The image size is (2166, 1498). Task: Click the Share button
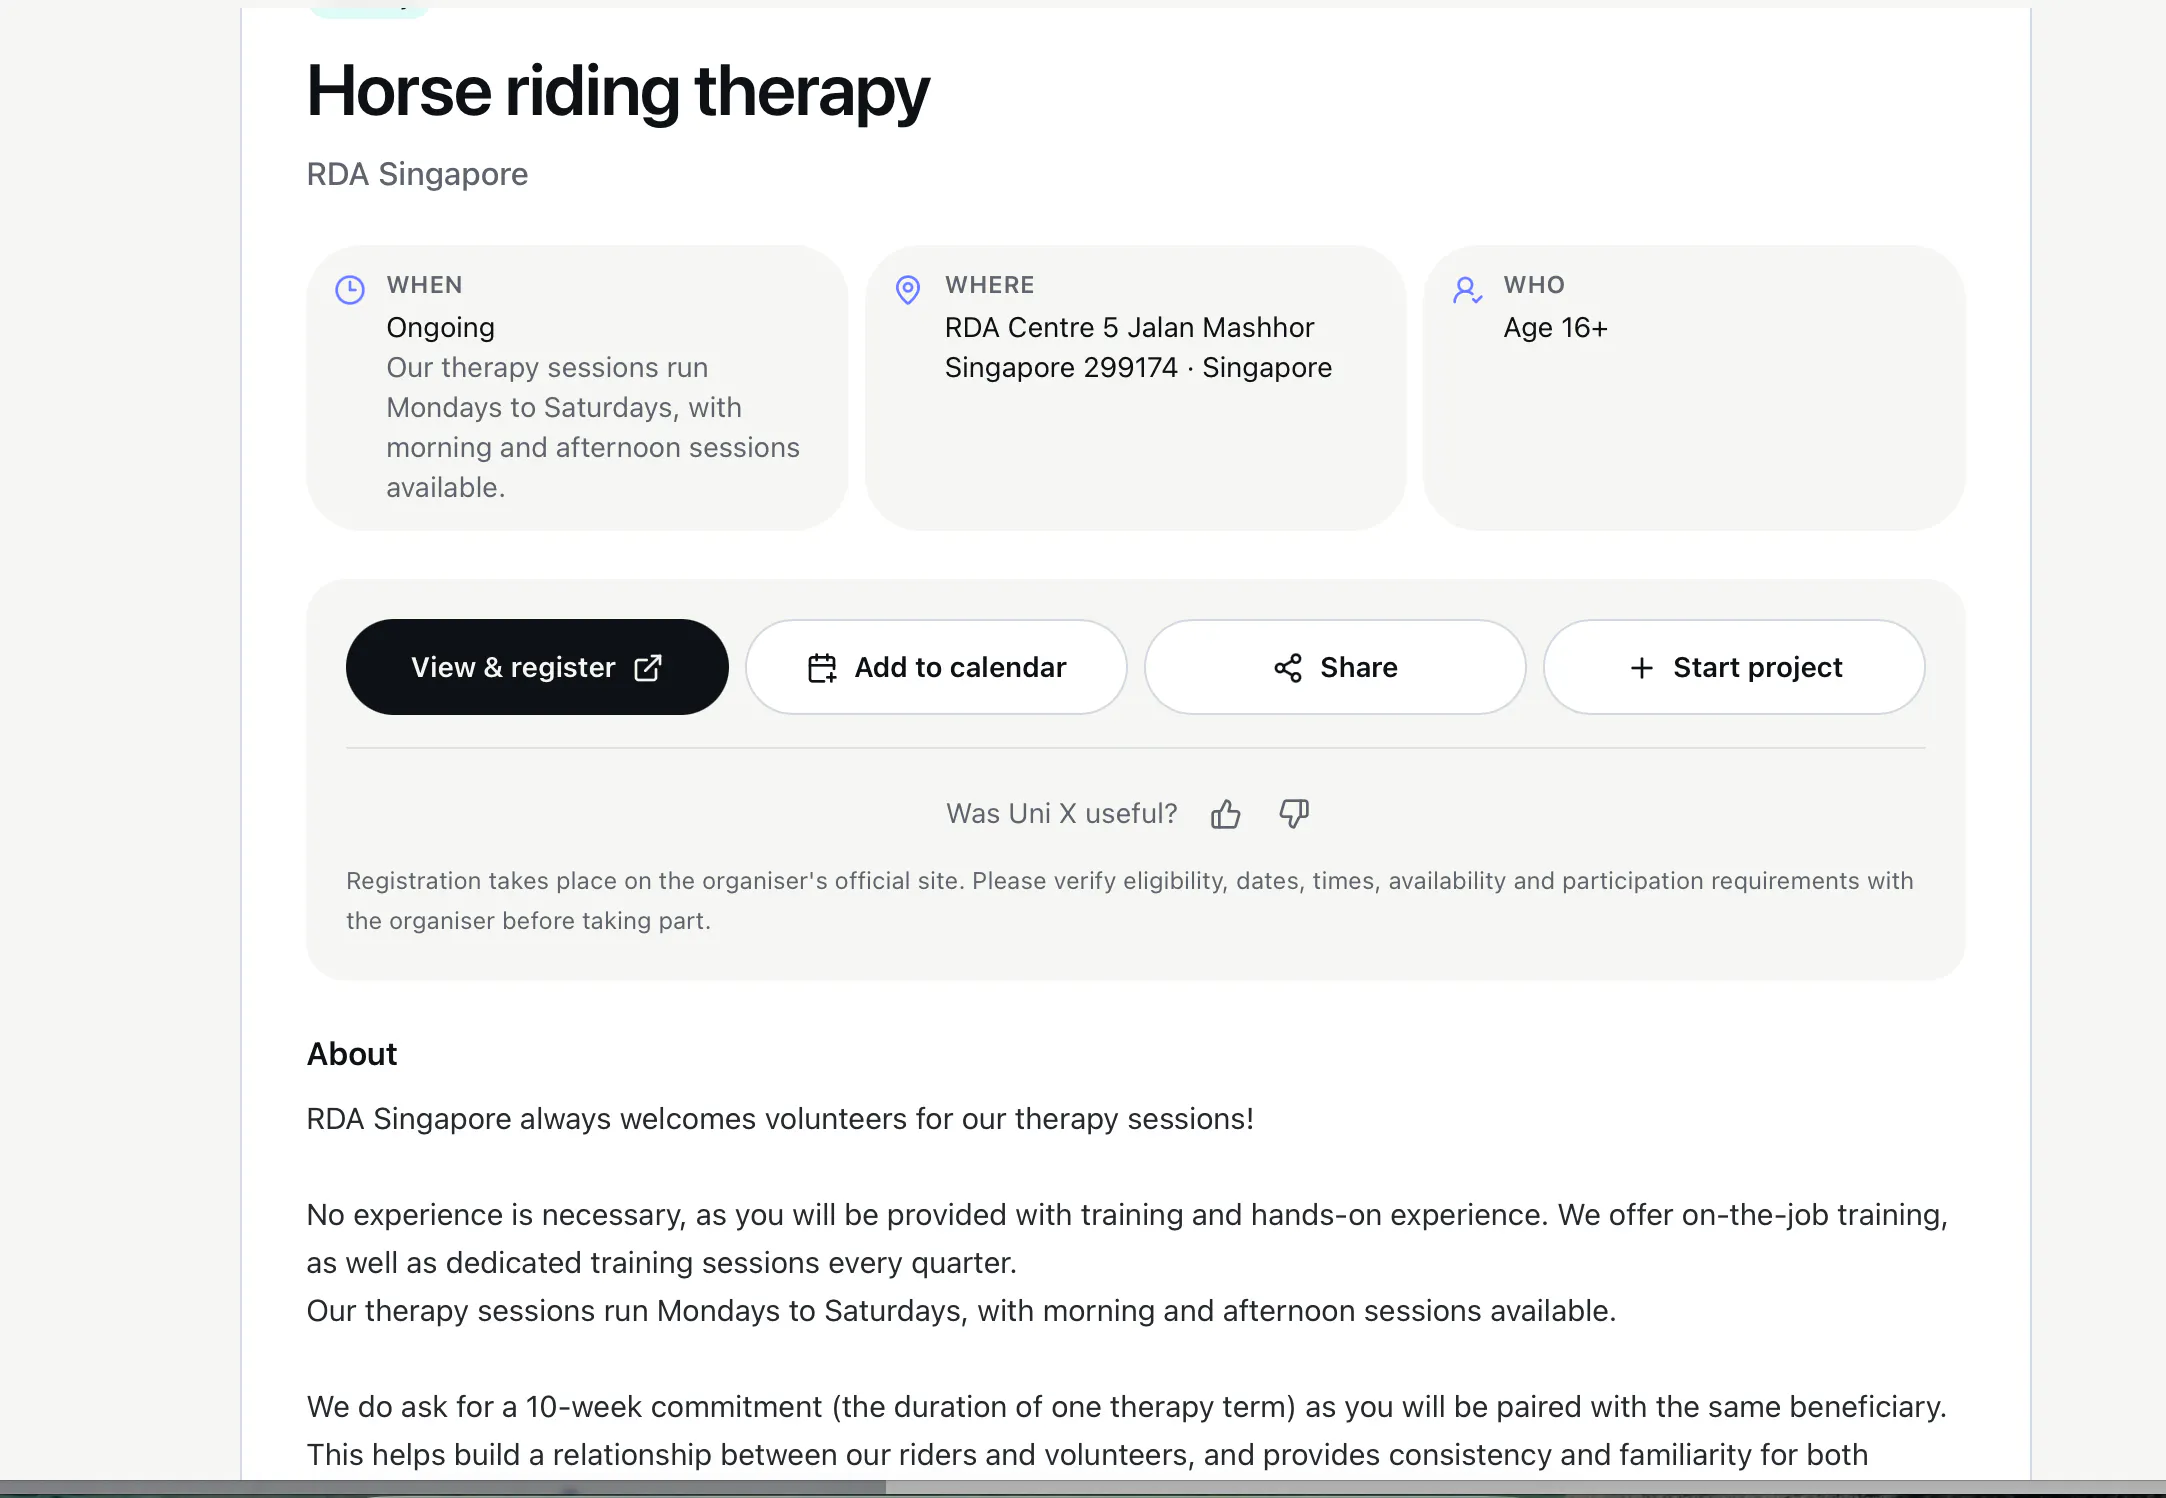click(x=1335, y=667)
